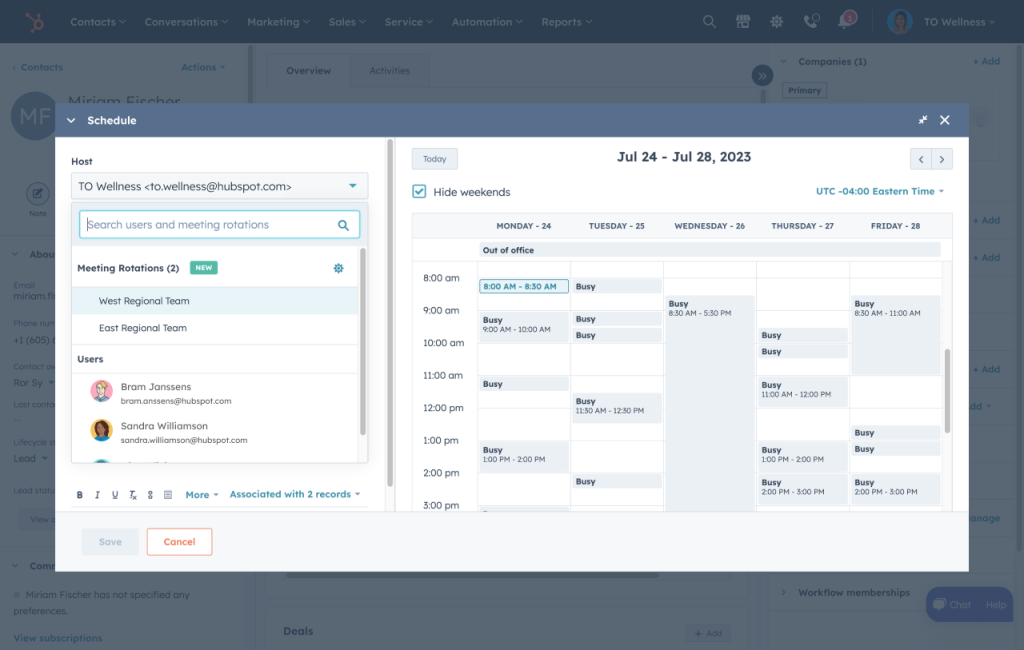Shrink the Schedule dialog window

coord(922,120)
